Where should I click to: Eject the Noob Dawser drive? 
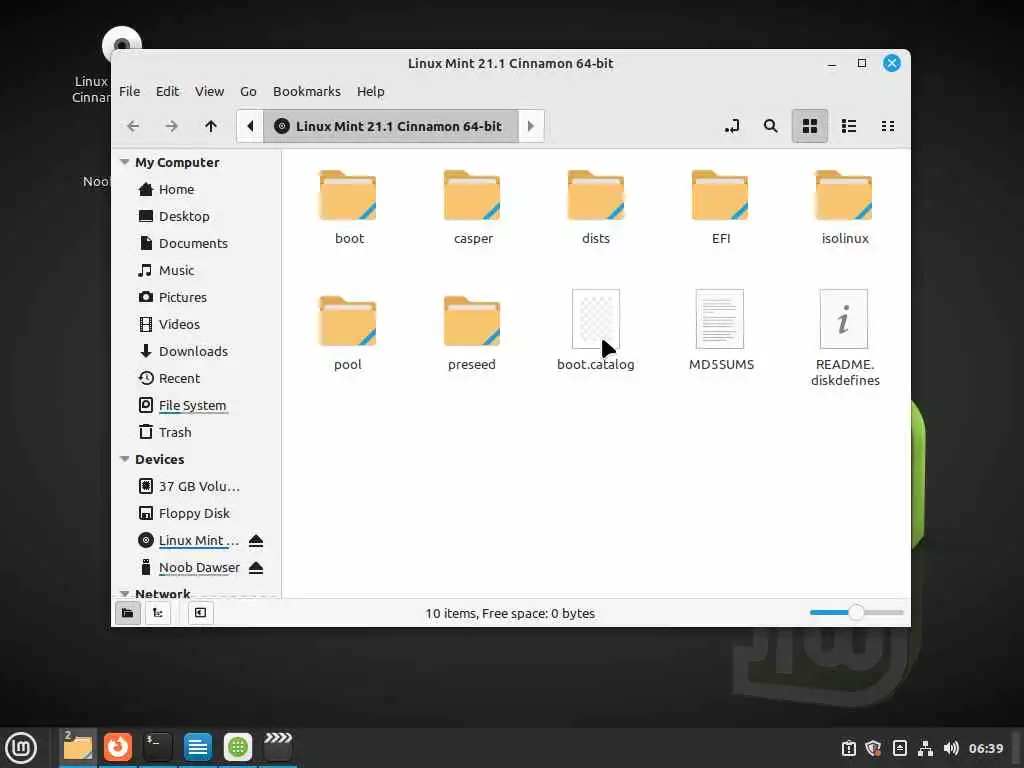[256, 568]
